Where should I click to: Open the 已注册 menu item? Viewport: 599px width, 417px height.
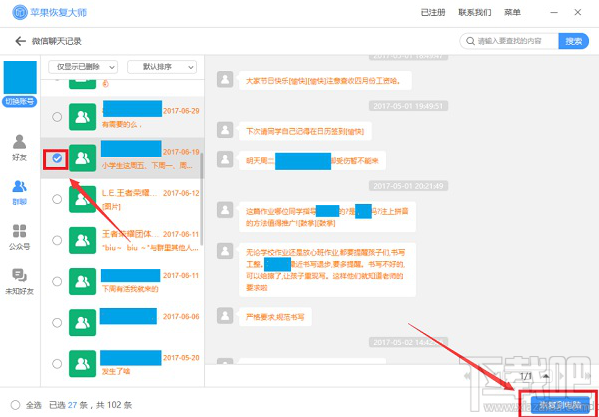coord(433,13)
